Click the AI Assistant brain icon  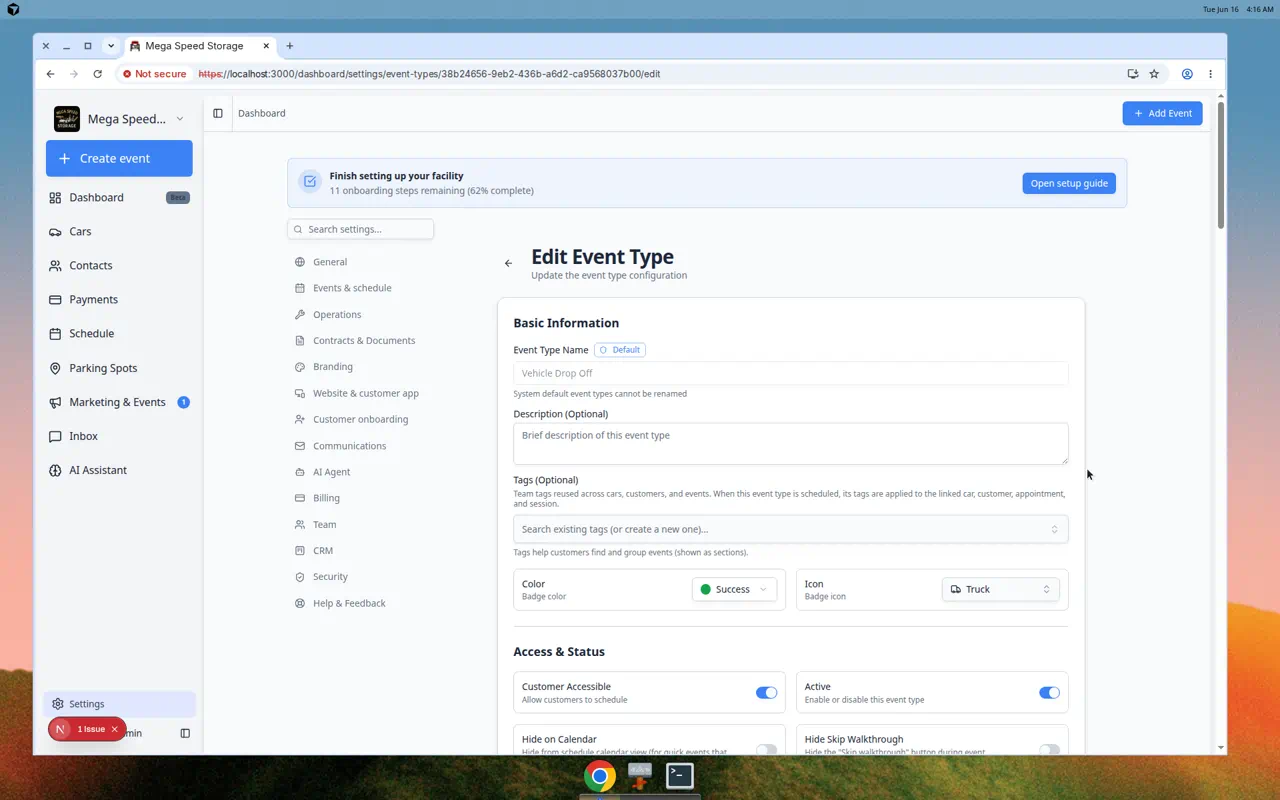tap(55, 471)
